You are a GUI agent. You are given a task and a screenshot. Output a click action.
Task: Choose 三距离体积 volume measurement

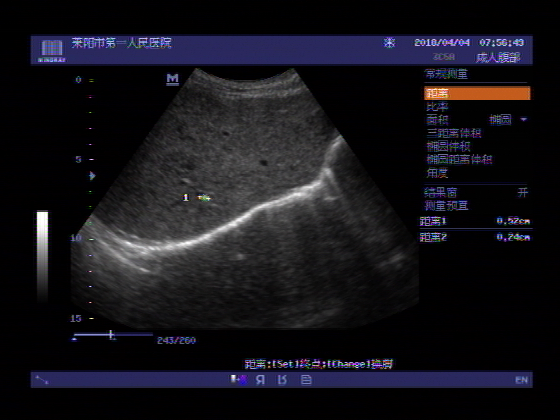pos(454,133)
